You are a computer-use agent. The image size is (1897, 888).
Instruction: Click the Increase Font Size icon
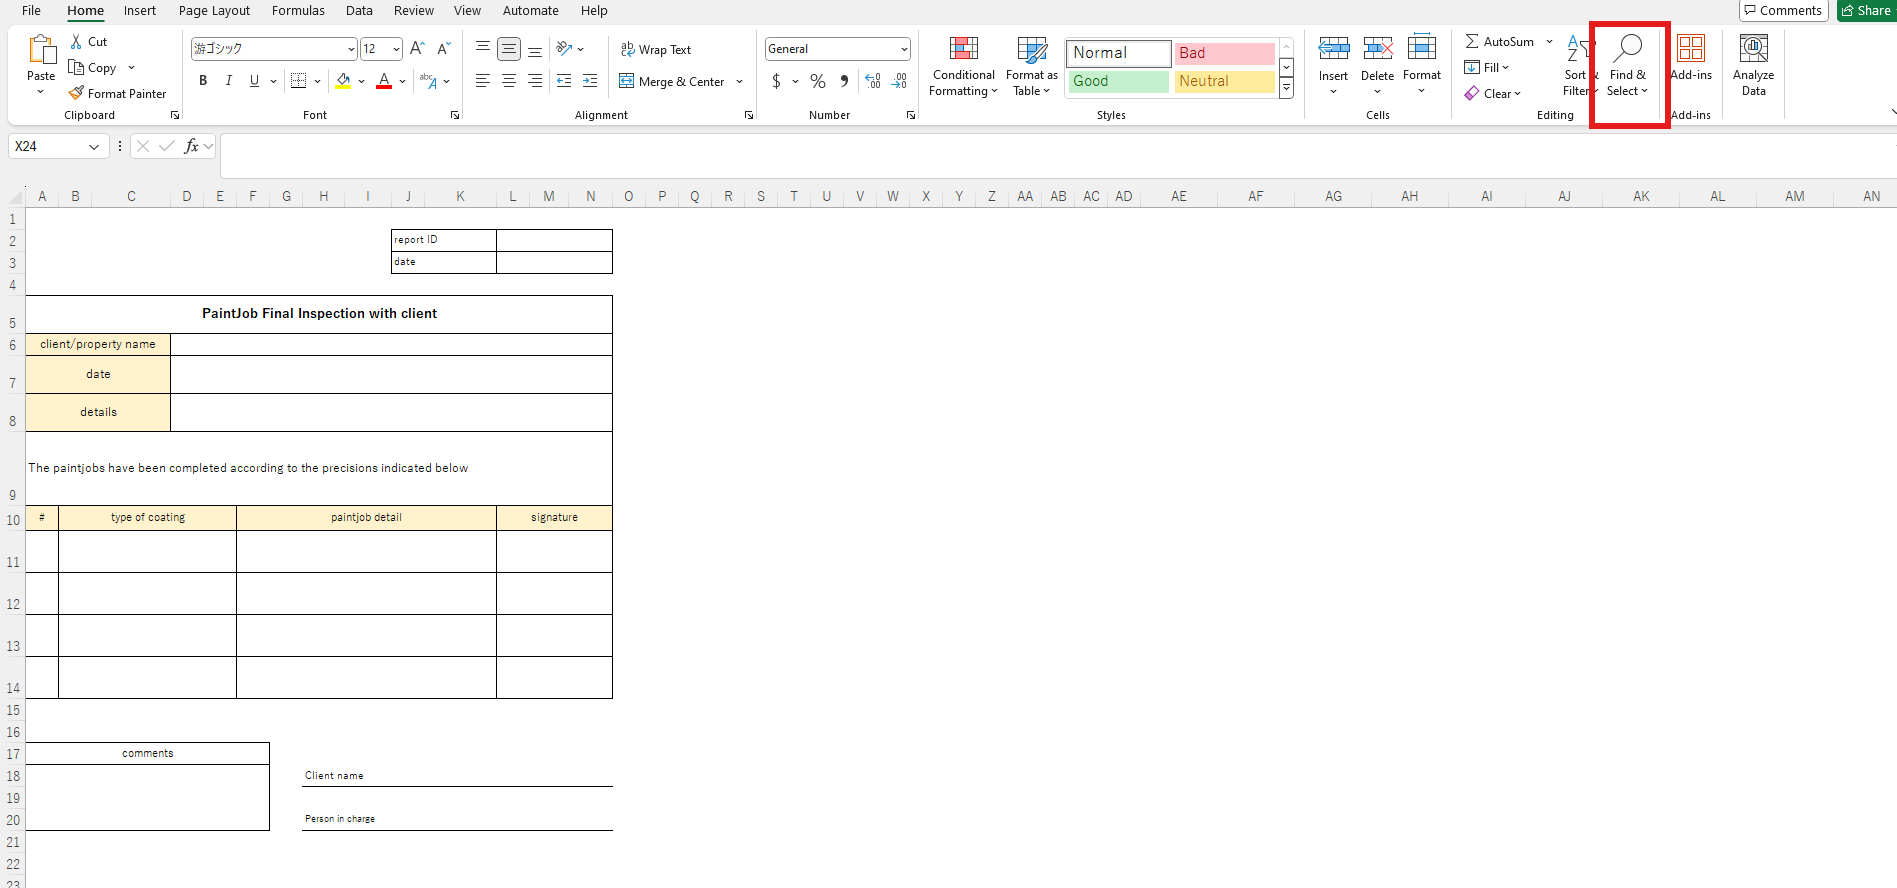click(x=418, y=48)
